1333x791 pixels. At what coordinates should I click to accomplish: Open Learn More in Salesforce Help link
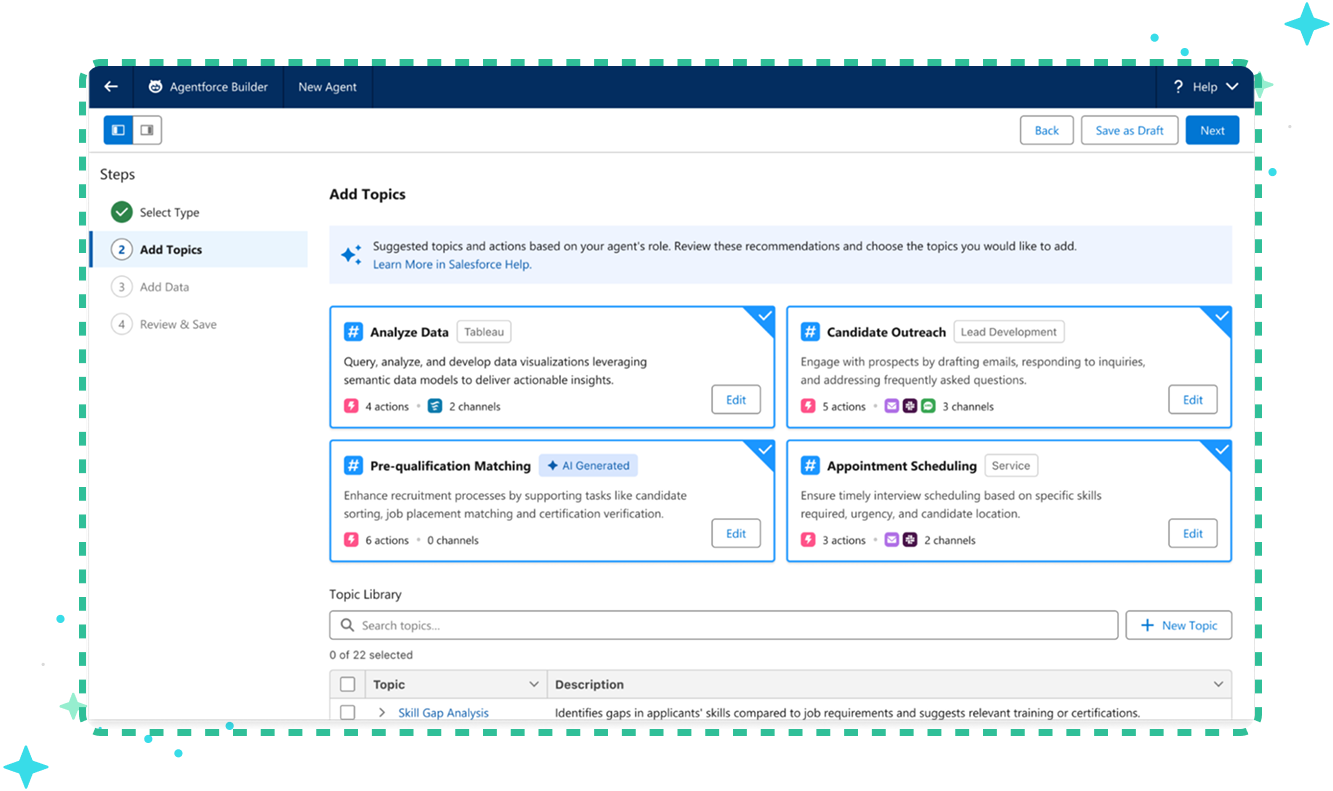[452, 264]
